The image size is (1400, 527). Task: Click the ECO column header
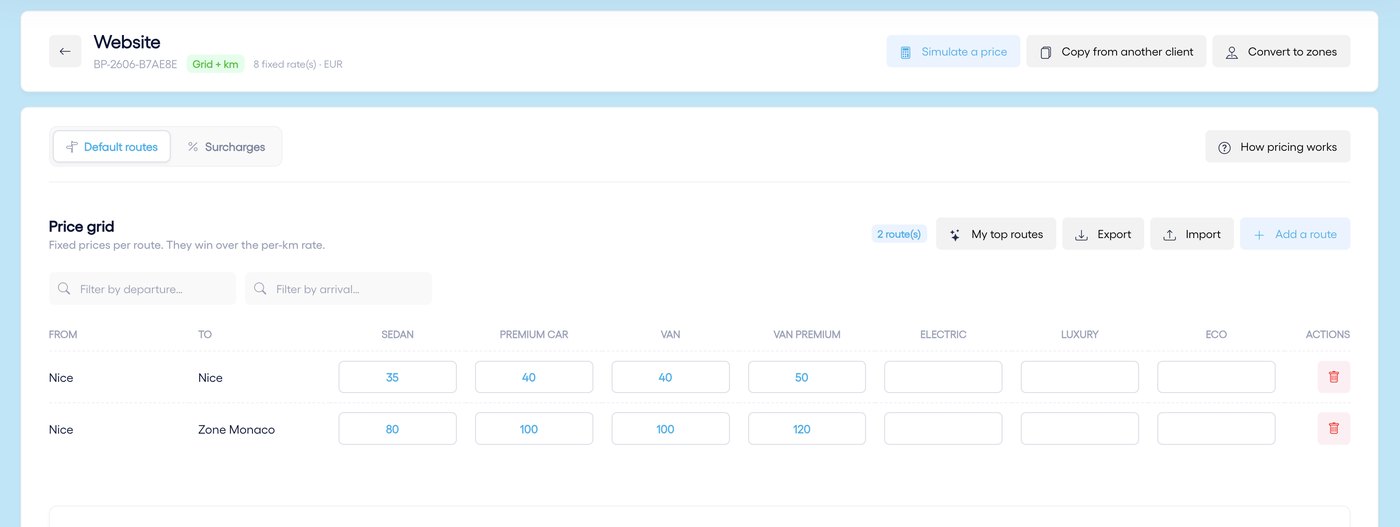click(x=1216, y=334)
